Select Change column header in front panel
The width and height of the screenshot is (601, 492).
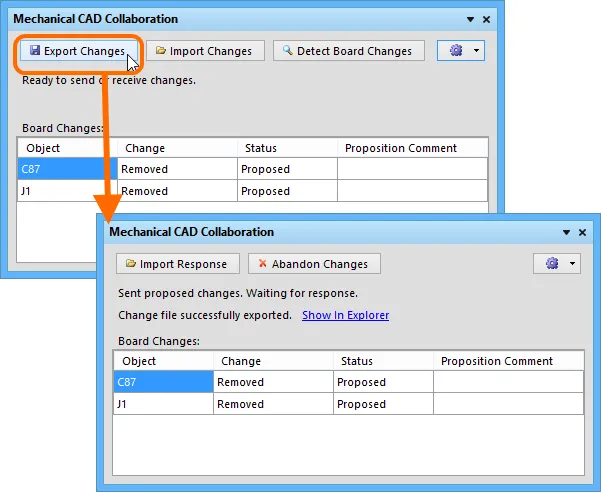click(x=274, y=361)
